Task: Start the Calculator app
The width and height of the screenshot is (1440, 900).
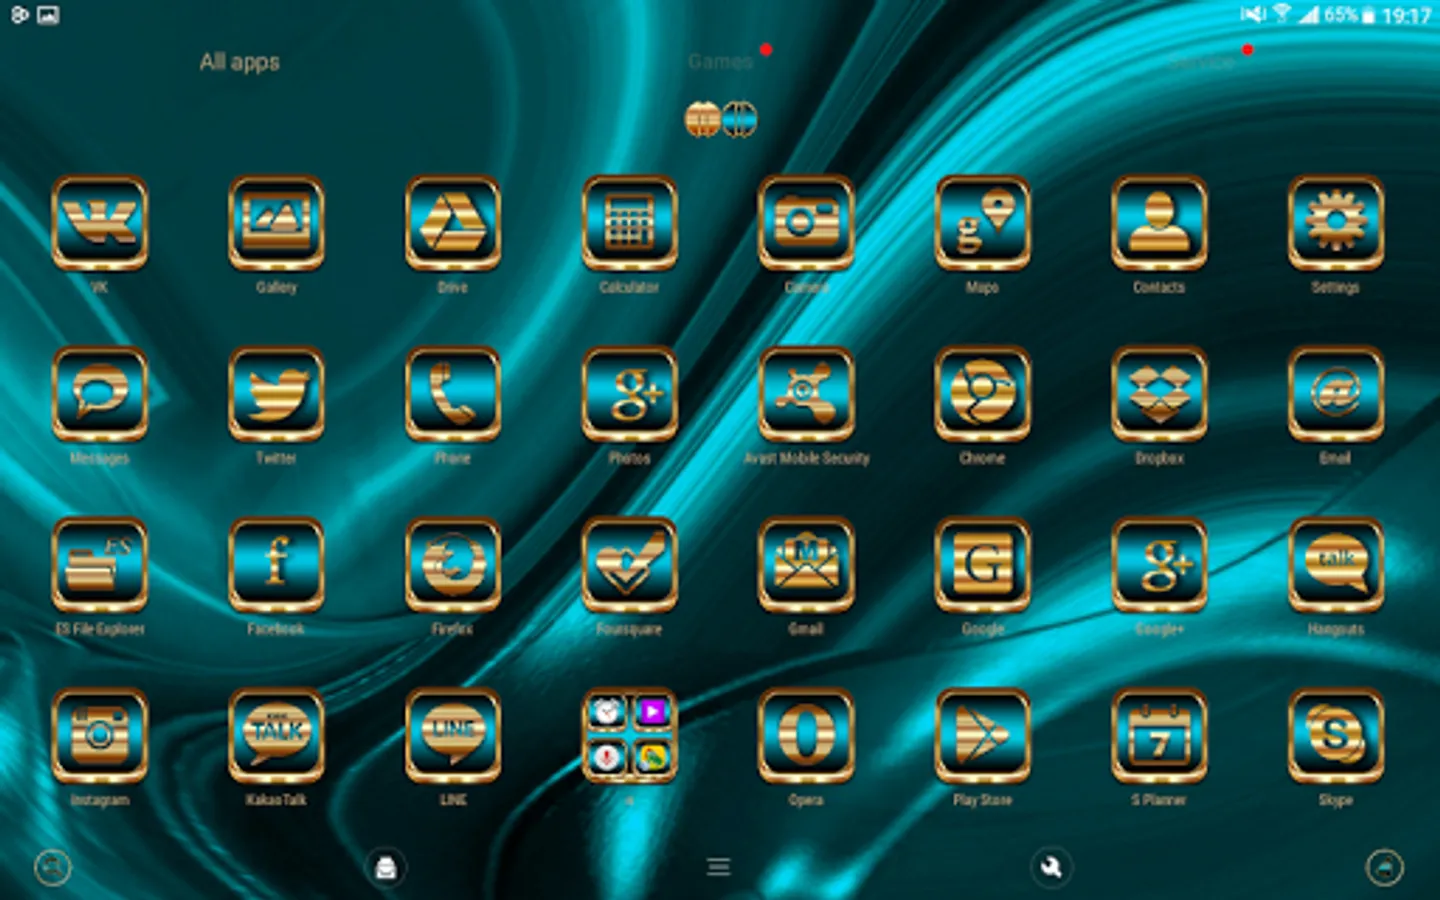Action: pos(630,223)
